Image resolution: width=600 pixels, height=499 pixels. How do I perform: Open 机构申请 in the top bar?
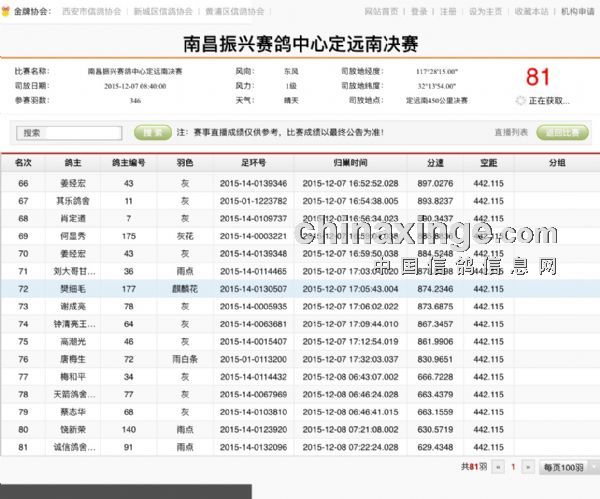tap(578, 11)
